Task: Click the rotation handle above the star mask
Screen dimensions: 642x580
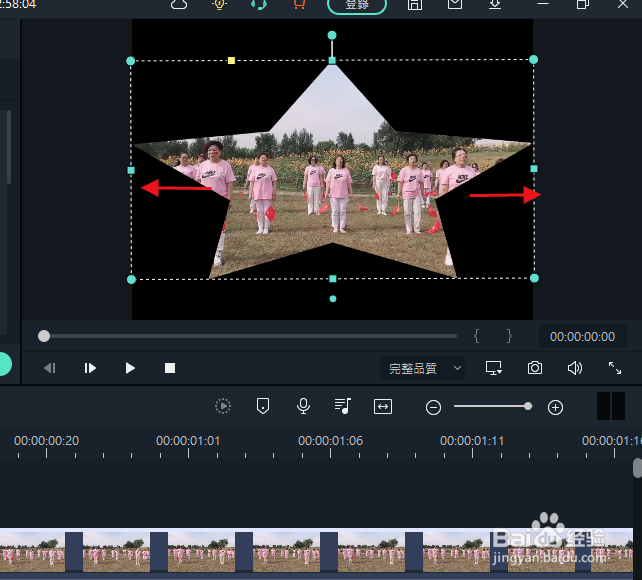Action: coord(332,36)
